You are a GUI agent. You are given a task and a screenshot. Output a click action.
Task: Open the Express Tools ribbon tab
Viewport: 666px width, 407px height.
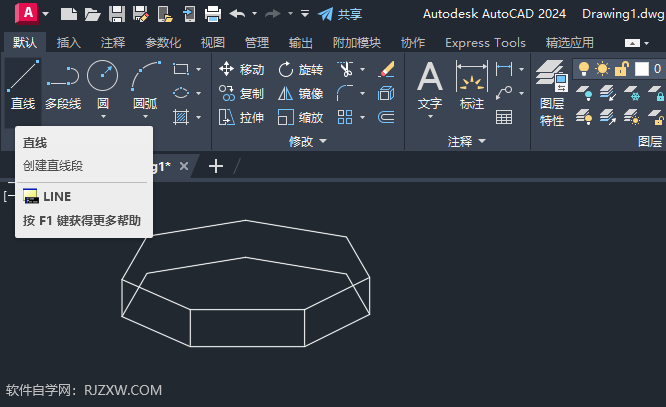point(485,42)
